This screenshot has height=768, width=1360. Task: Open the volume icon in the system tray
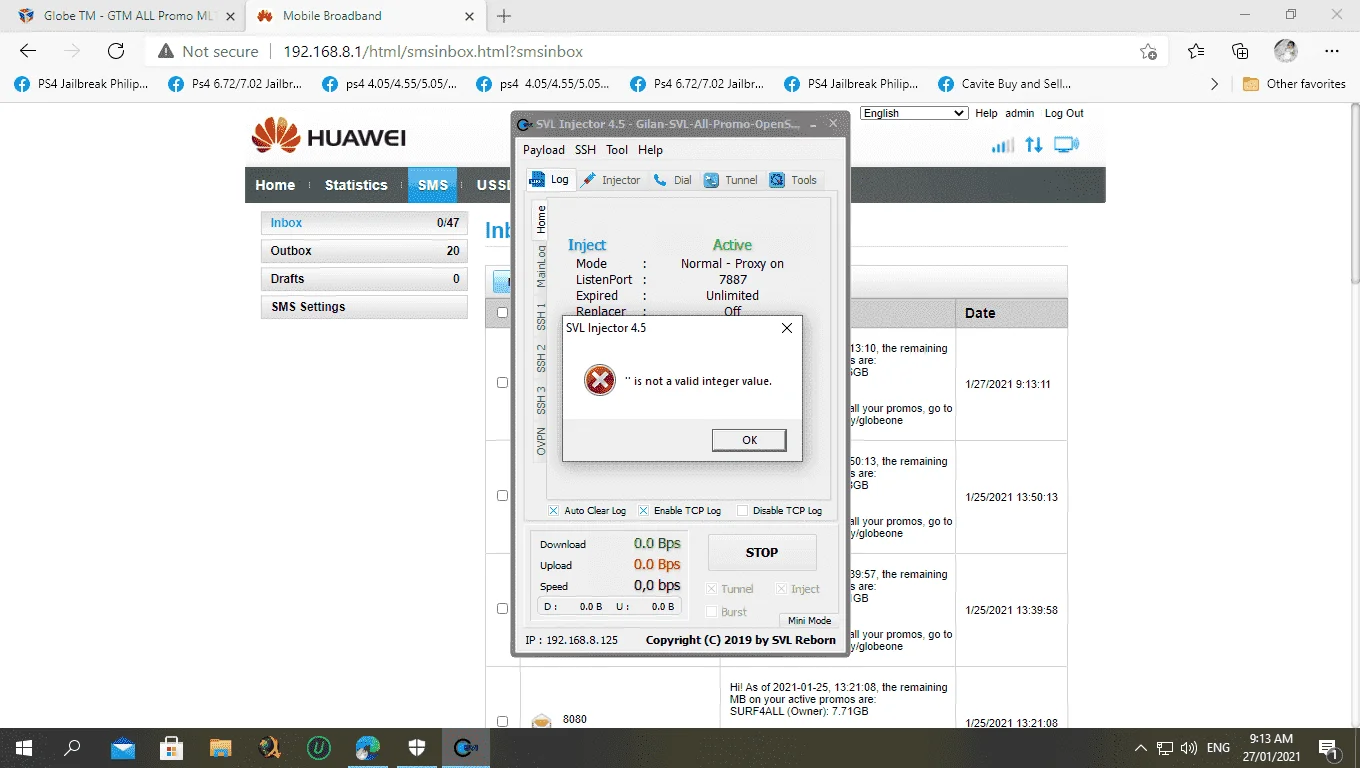pos(1189,748)
